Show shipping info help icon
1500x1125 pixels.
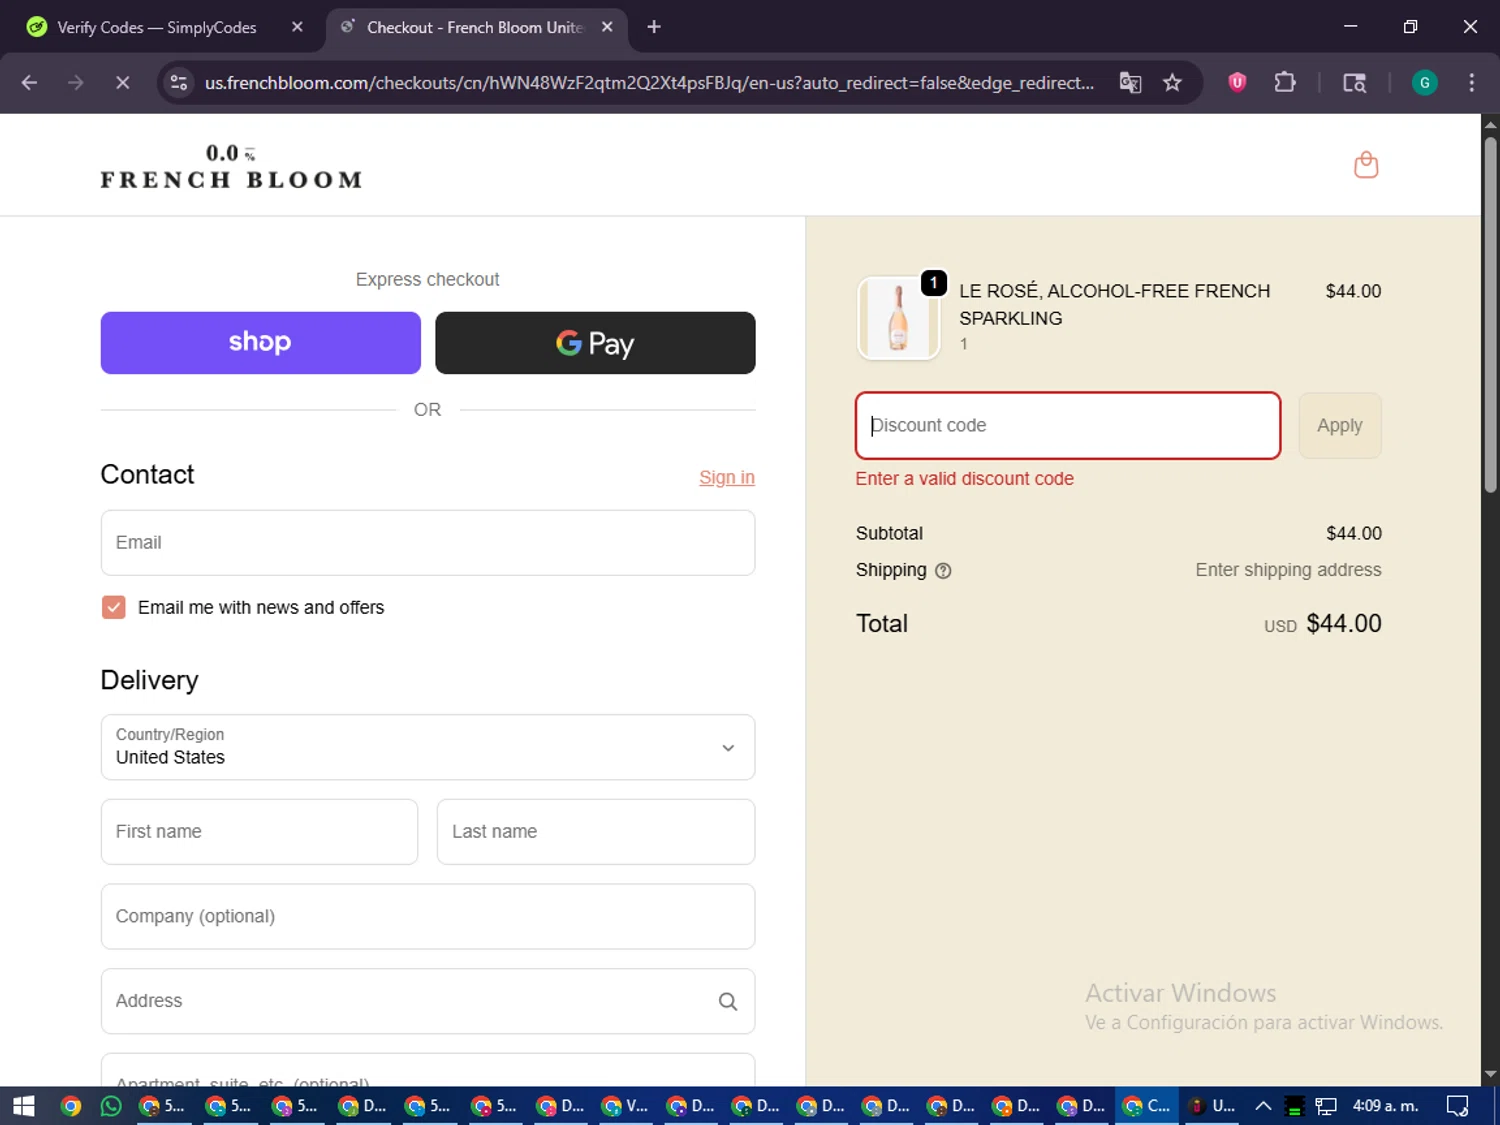[x=943, y=571]
